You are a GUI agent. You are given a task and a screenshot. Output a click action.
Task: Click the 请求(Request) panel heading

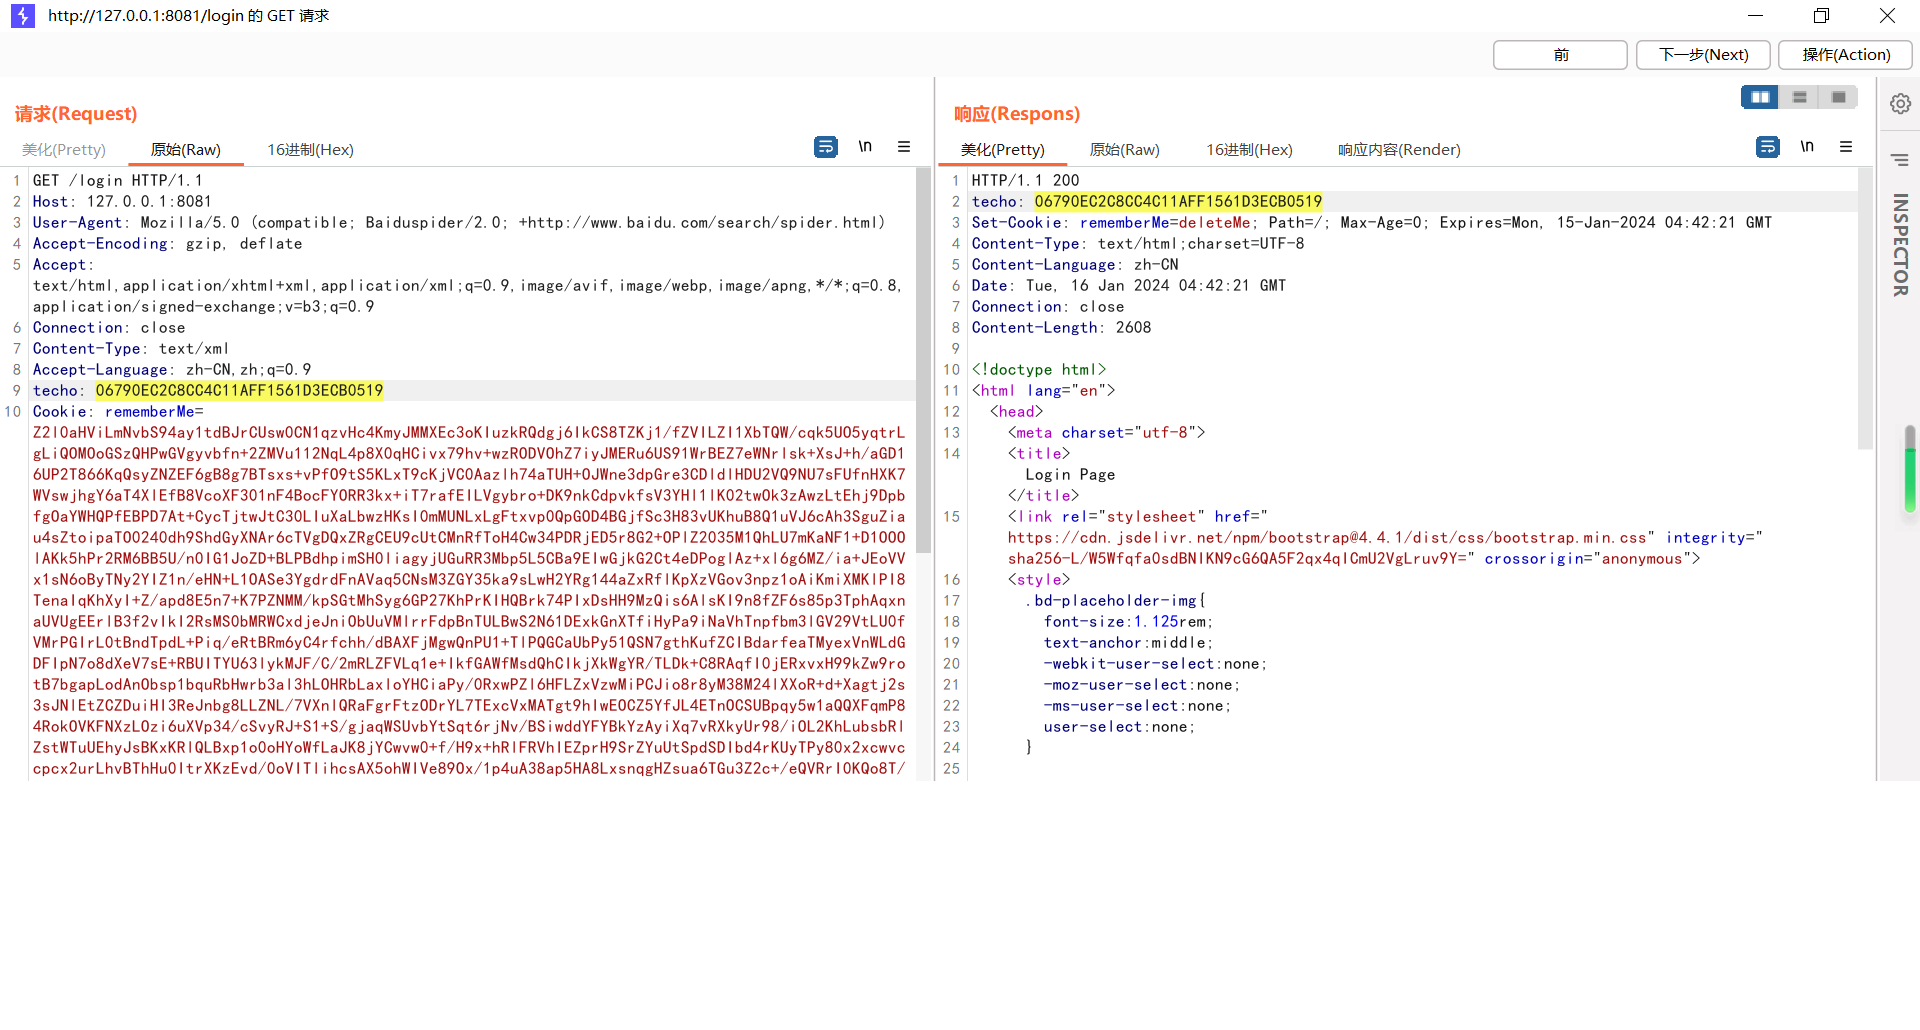(76, 114)
